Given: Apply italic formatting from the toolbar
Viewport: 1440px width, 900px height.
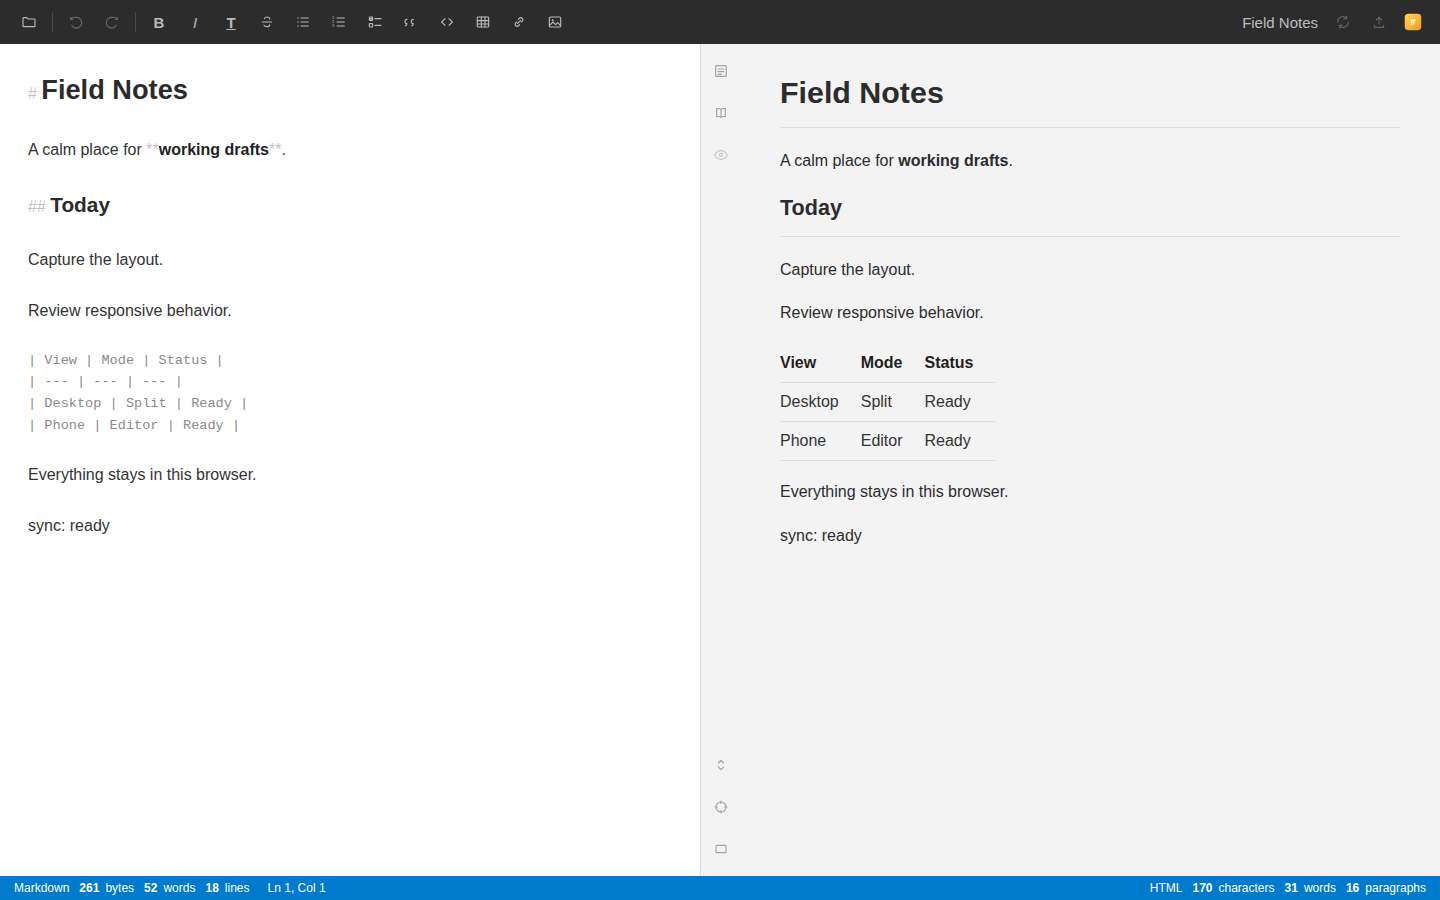Looking at the screenshot, I should click(195, 22).
